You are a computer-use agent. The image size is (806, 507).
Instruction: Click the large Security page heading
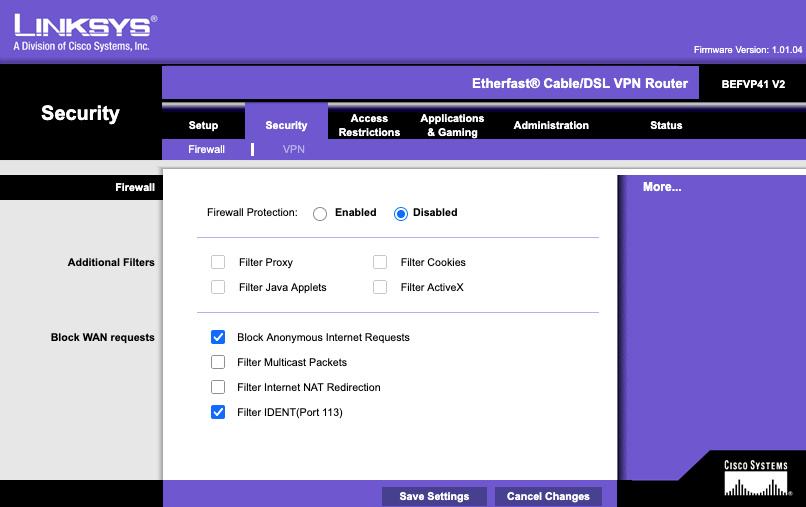80,113
